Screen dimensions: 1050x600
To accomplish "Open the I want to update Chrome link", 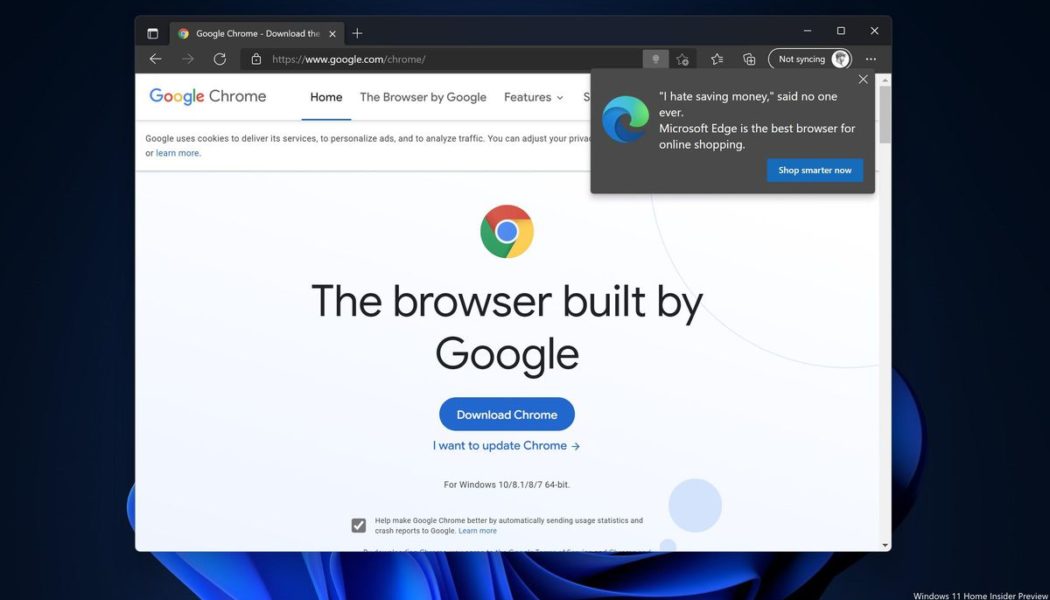I will click(x=506, y=445).
